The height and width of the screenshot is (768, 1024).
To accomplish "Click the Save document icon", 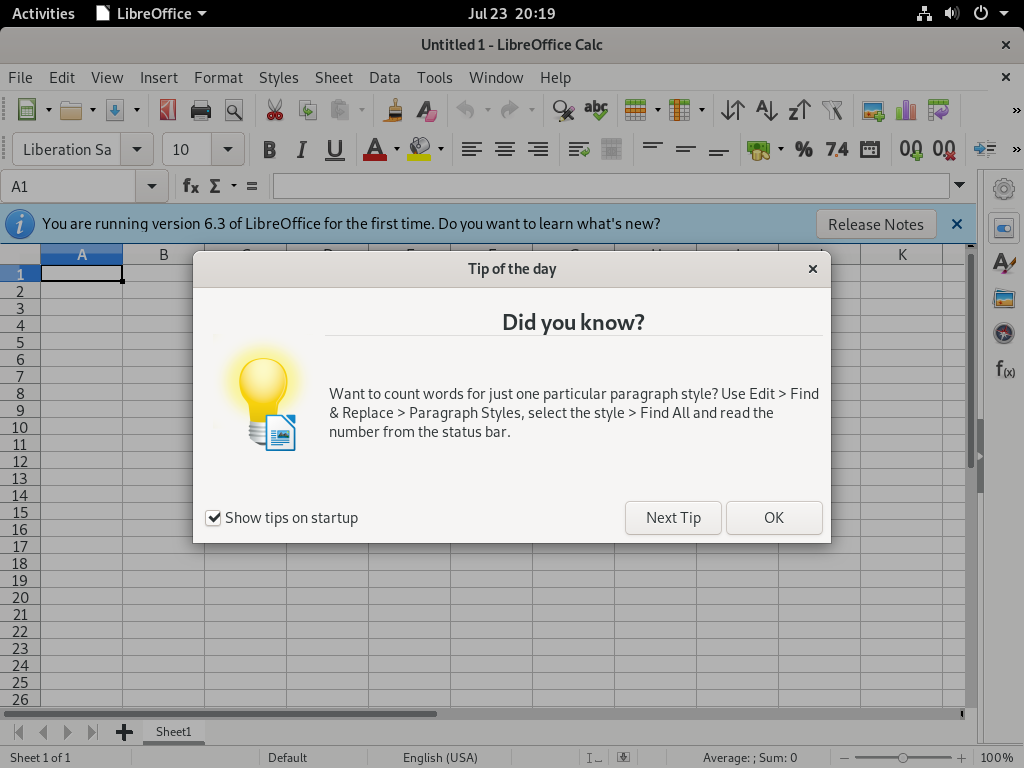I will 115,110.
